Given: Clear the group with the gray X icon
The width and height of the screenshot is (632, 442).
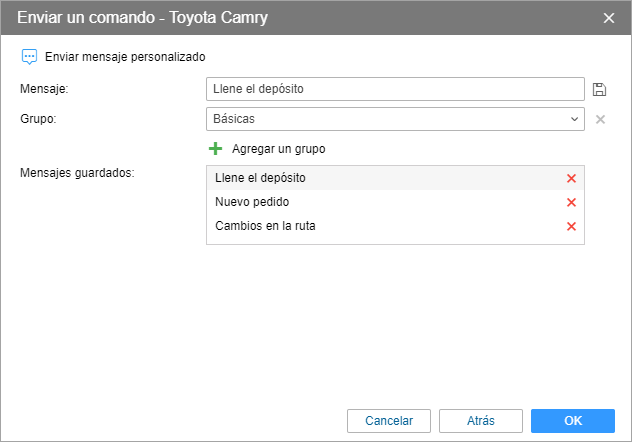Looking at the screenshot, I should point(600,119).
